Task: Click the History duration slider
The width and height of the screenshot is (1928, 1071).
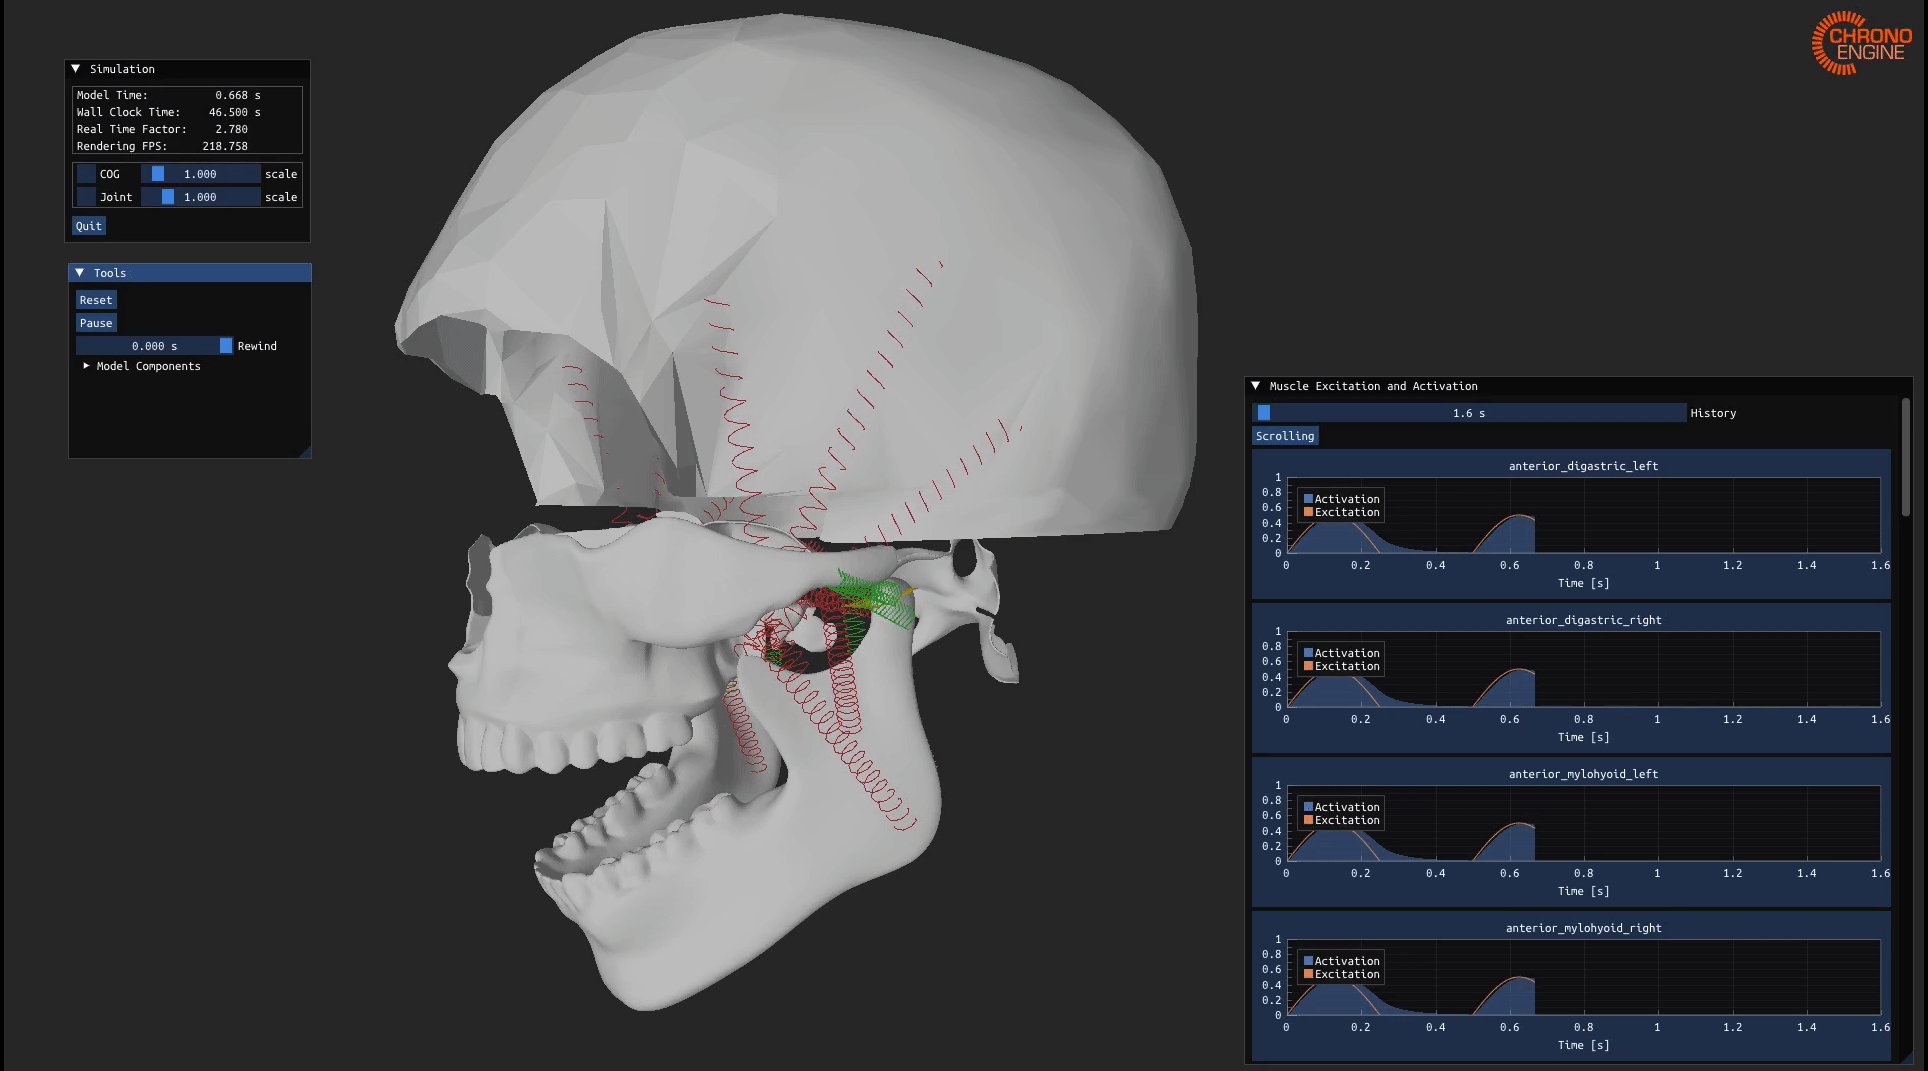Action: click(x=1468, y=413)
